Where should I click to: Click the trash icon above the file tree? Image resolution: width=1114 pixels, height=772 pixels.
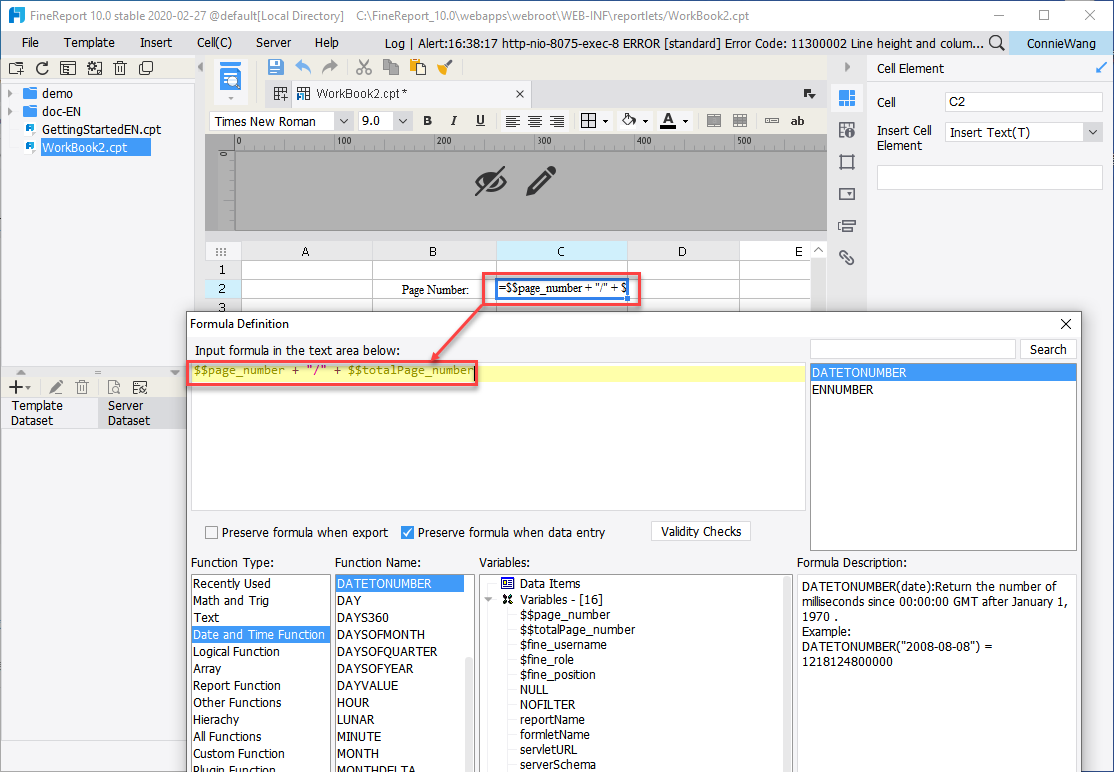coord(120,67)
